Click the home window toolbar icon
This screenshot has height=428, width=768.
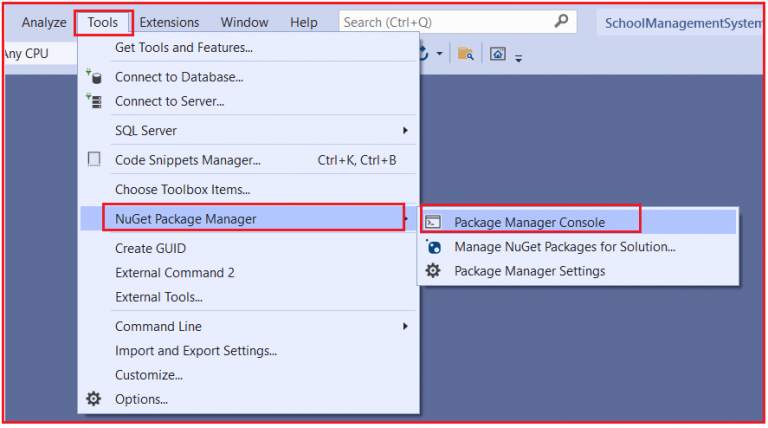(x=497, y=54)
